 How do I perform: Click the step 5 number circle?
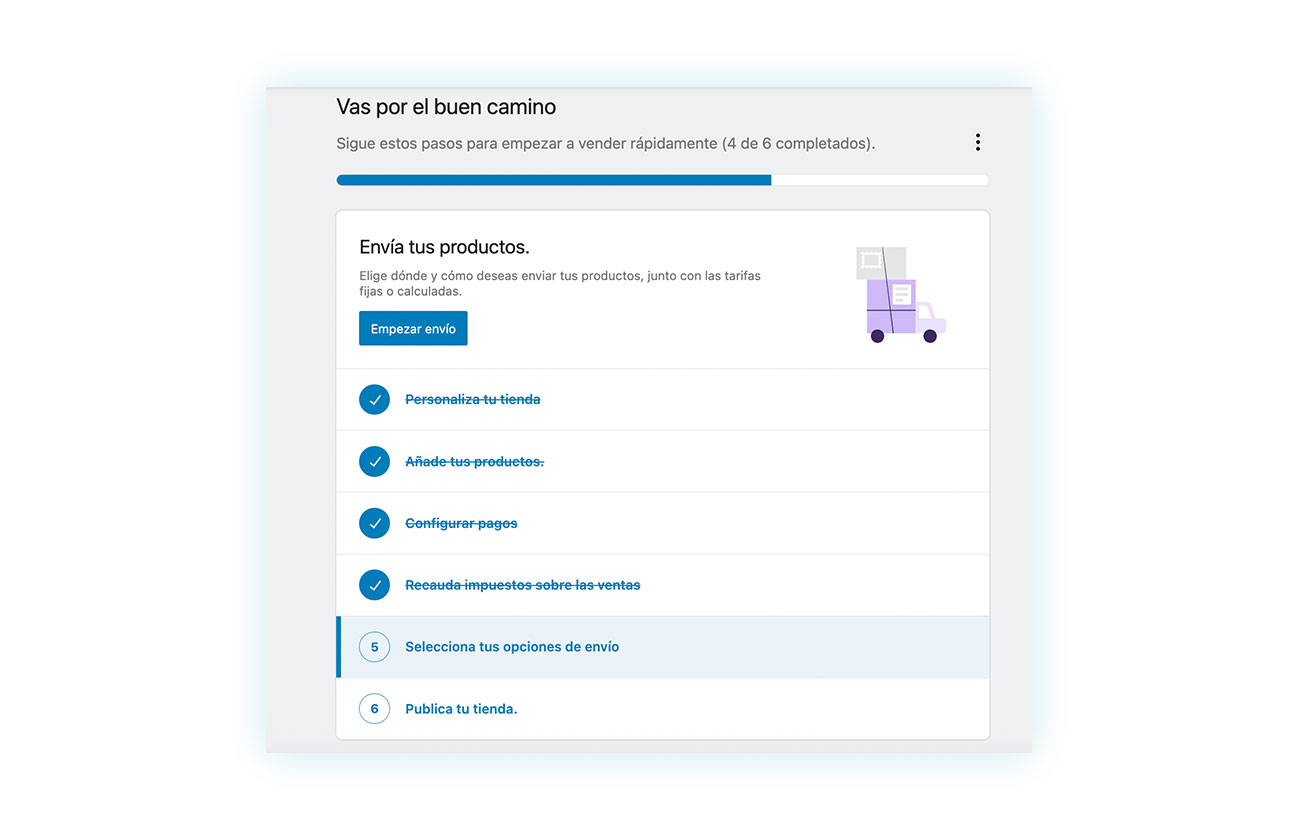coord(374,647)
